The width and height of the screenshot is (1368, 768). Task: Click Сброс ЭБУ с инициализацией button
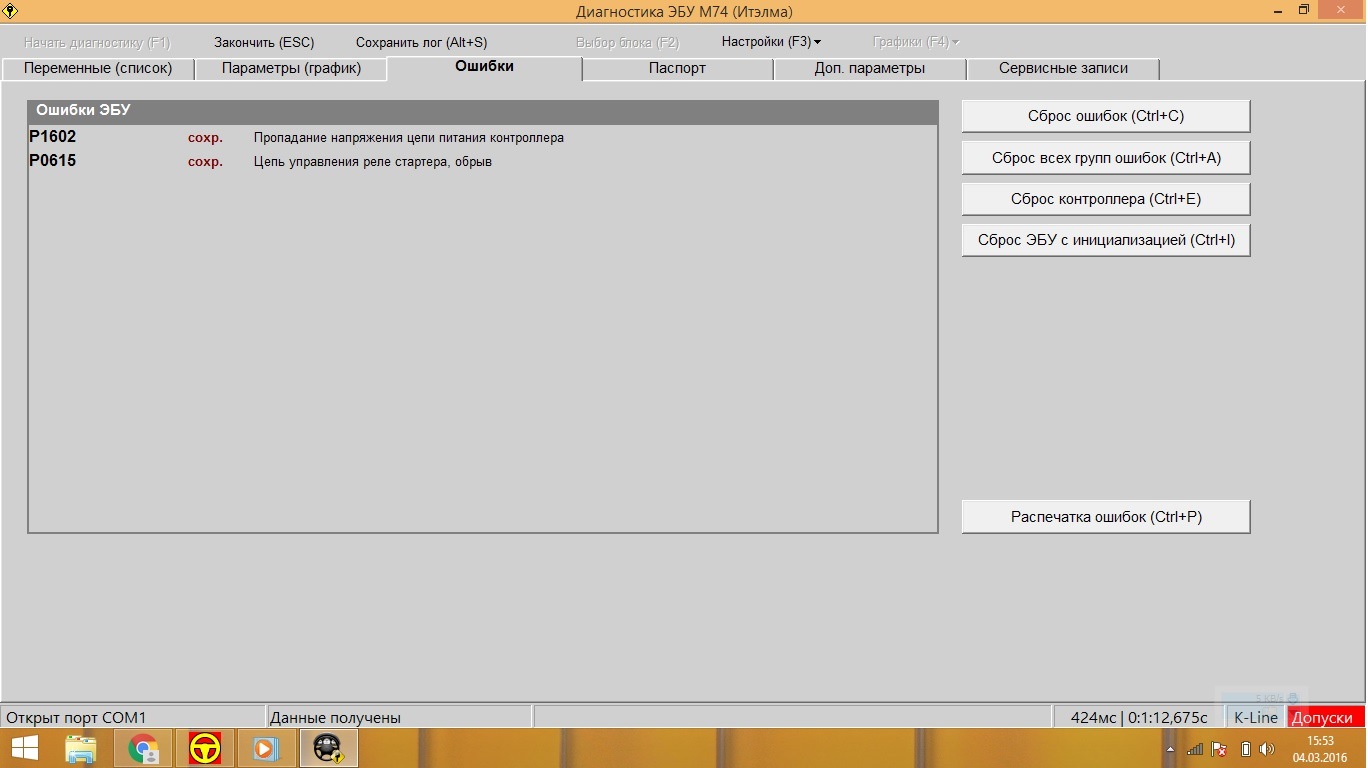coord(1106,240)
